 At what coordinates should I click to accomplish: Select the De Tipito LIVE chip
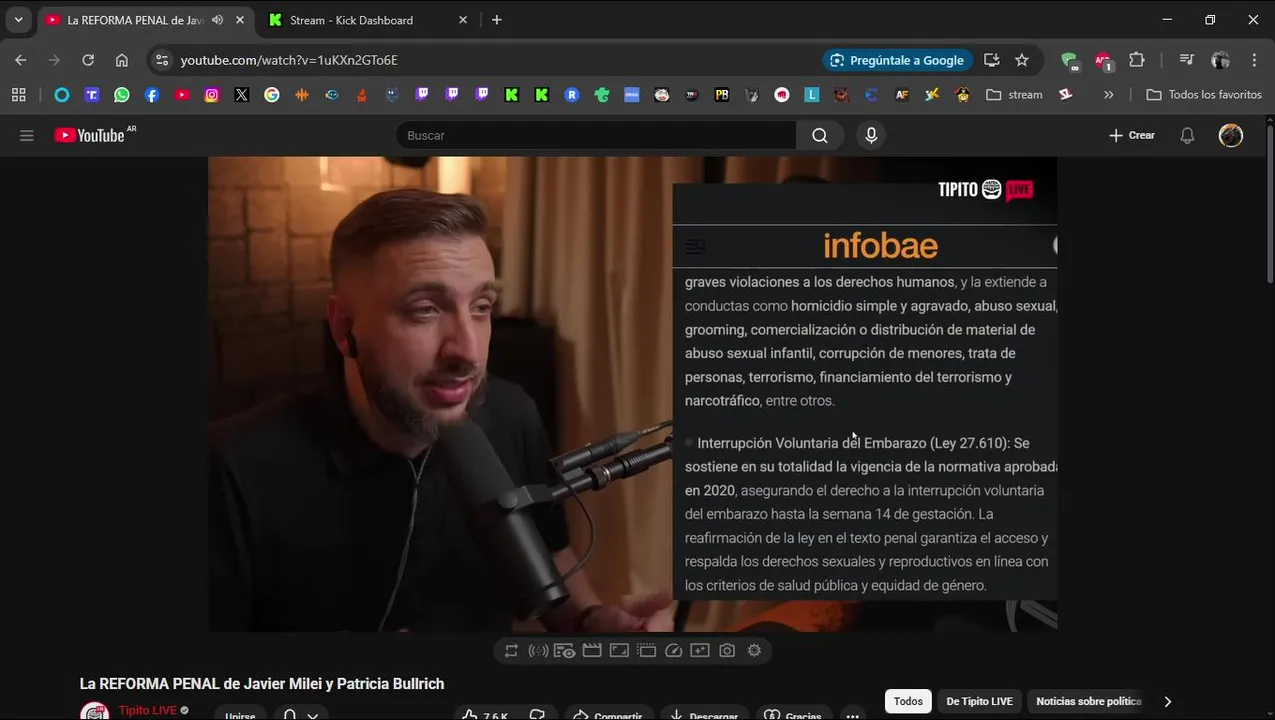(979, 701)
